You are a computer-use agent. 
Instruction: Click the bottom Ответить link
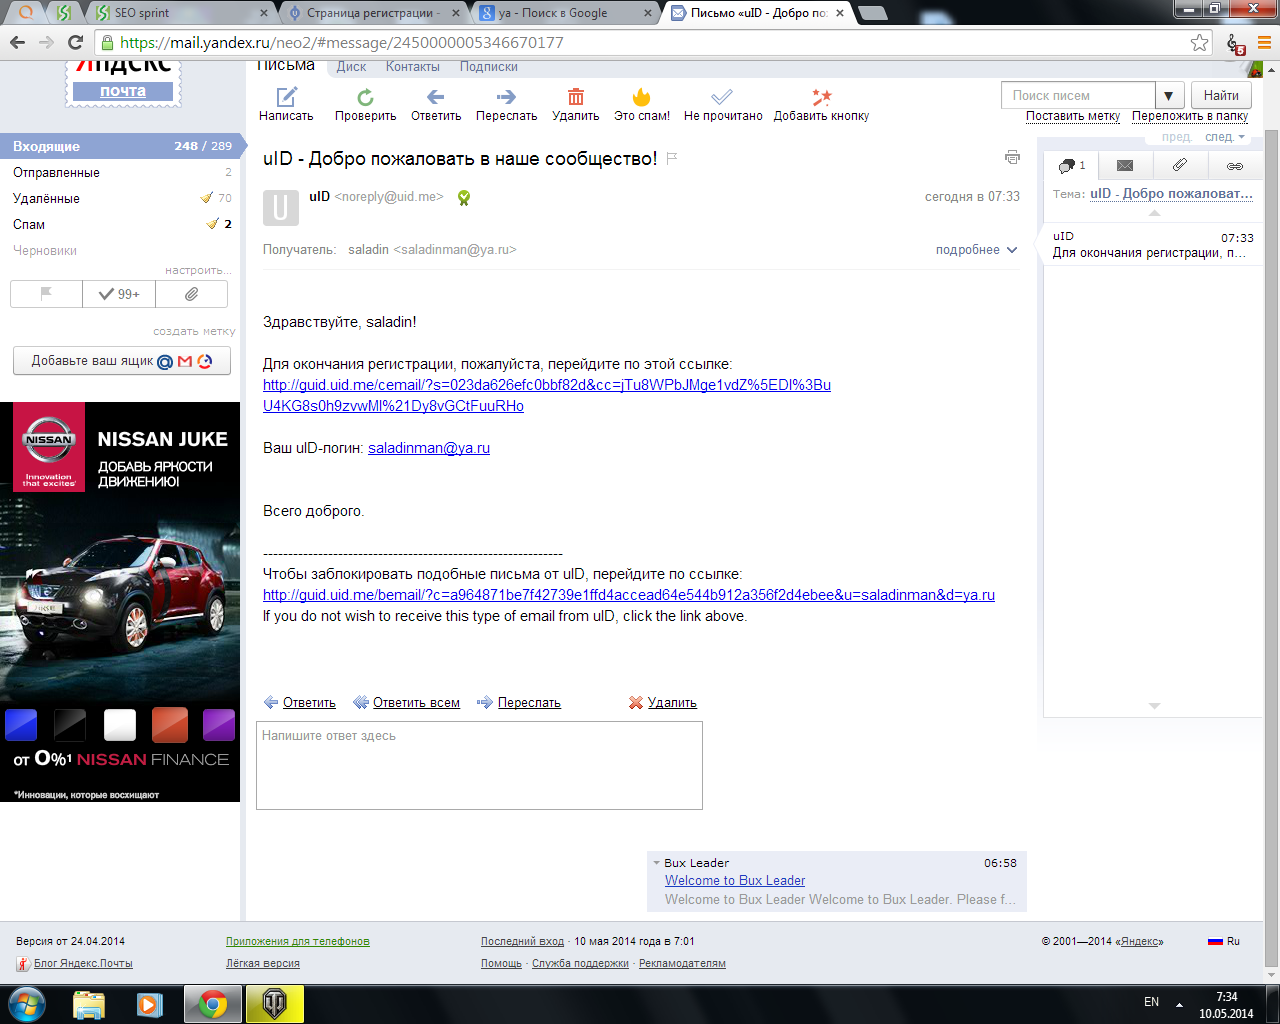tap(309, 703)
